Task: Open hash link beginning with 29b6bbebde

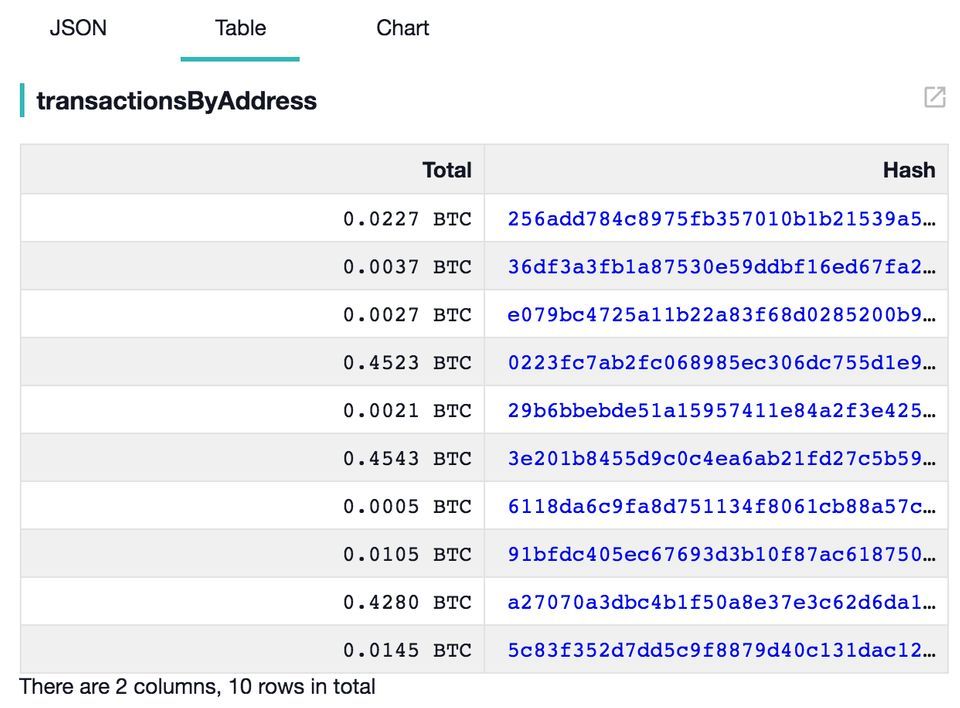Action: point(720,411)
